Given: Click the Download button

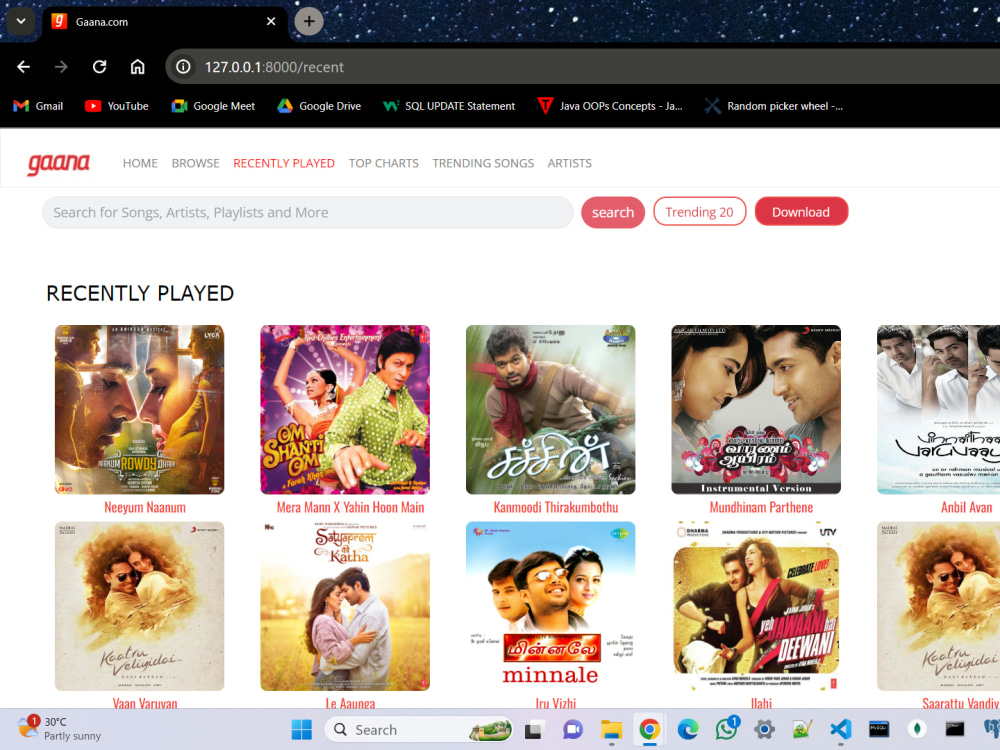Looking at the screenshot, I should click(x=801, y=212).
